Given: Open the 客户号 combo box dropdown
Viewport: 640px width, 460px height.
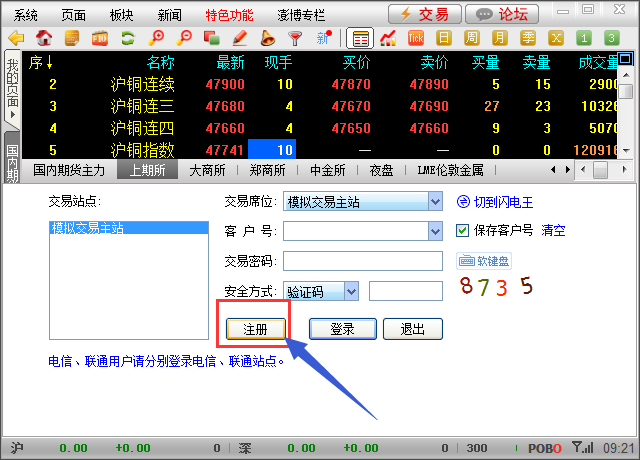Looking at the screenshot, I should coord(434,232).
